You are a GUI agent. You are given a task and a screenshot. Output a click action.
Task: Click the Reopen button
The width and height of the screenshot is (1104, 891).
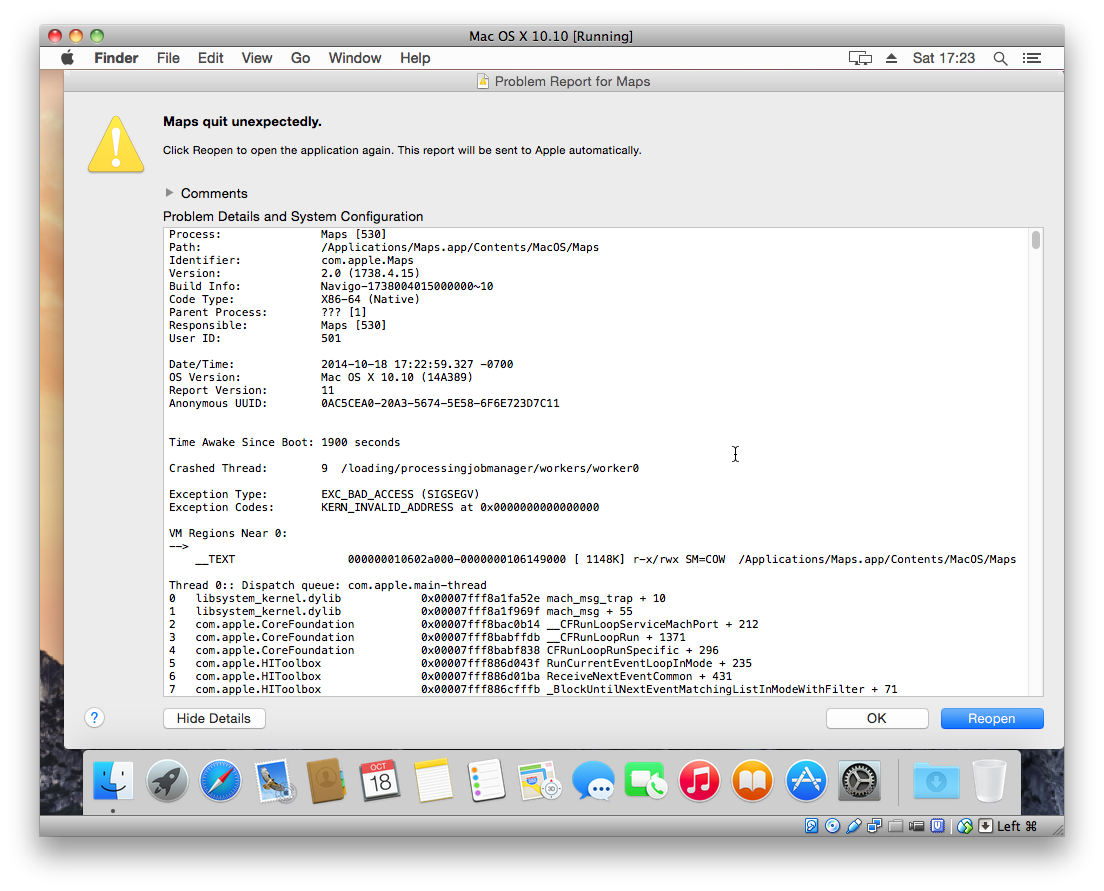point(992,718)
